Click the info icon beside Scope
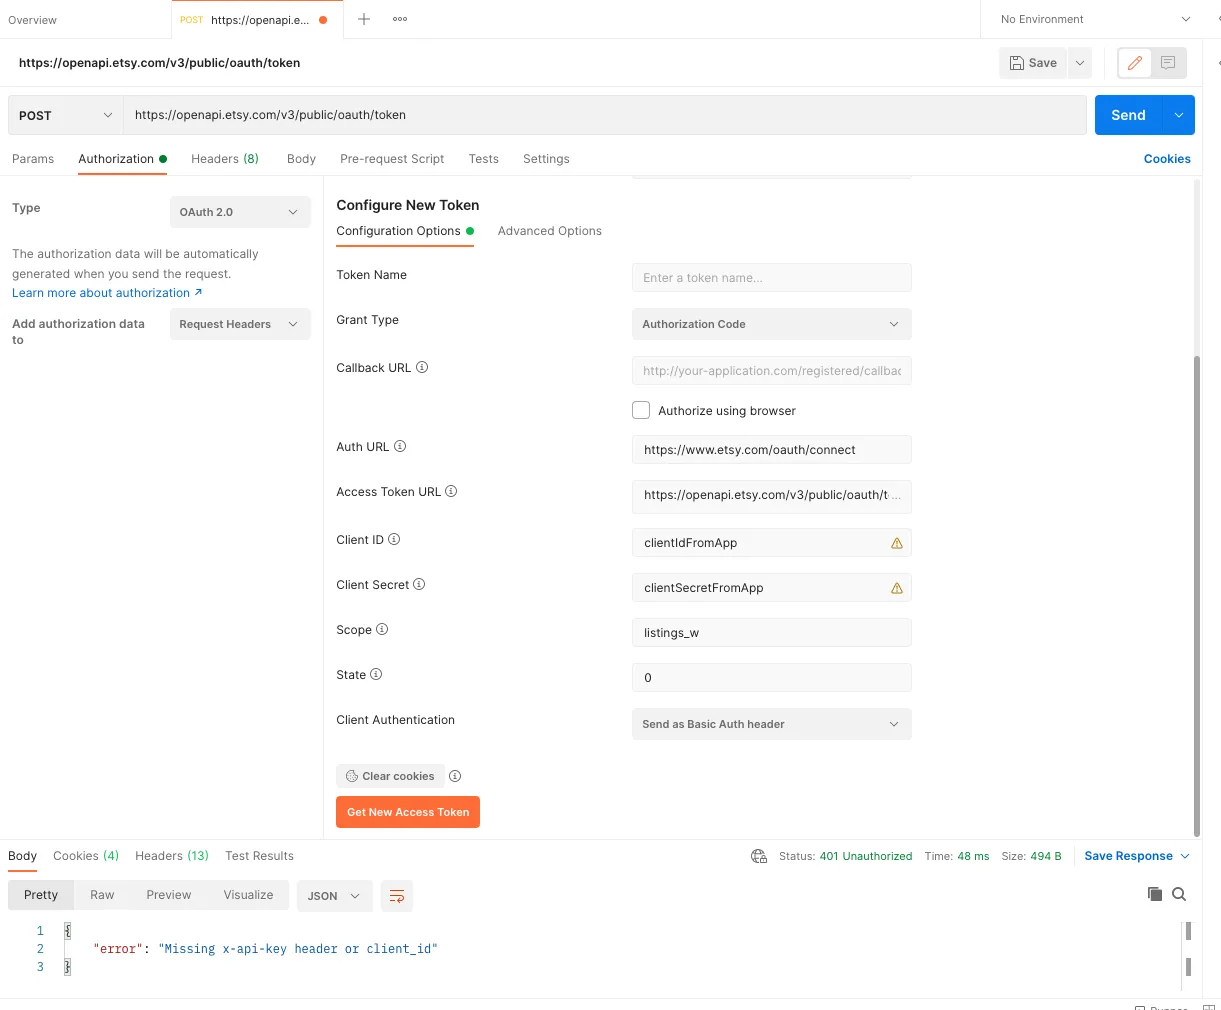1221x1010 pixels. (x=382, y=629)
